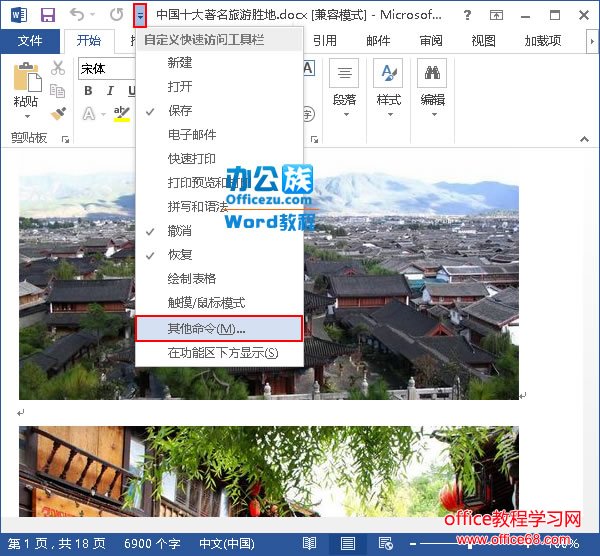
Task: Open Ribbon Display Options icon
Action: click(x=496, y=15)
